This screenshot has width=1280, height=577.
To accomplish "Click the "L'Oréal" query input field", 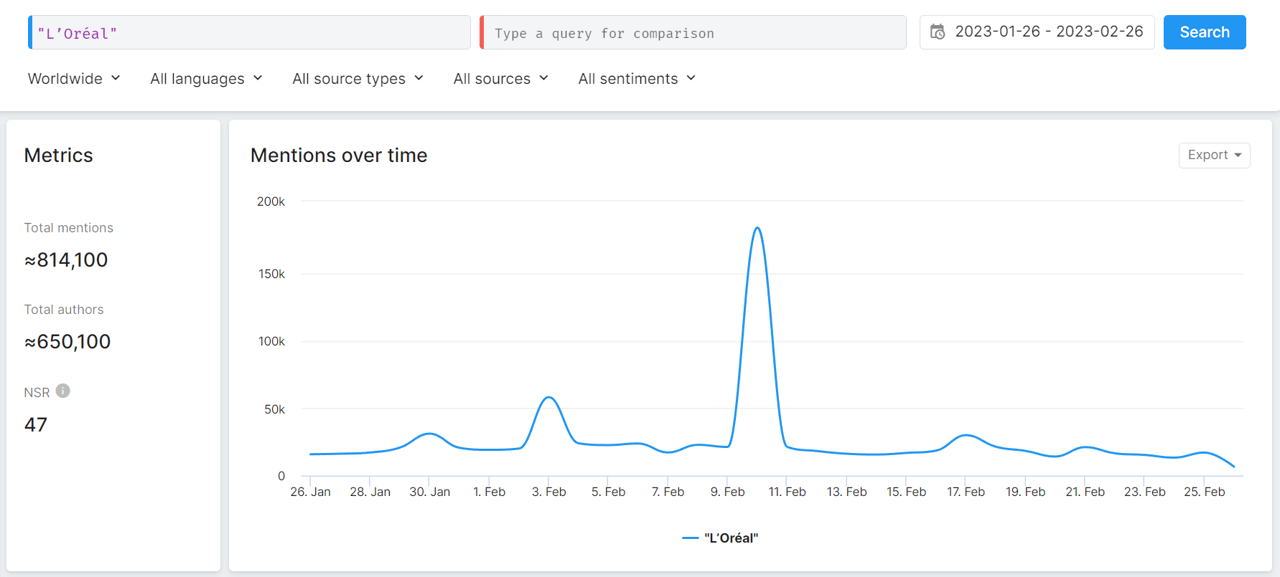I will (x=250, y=33).
